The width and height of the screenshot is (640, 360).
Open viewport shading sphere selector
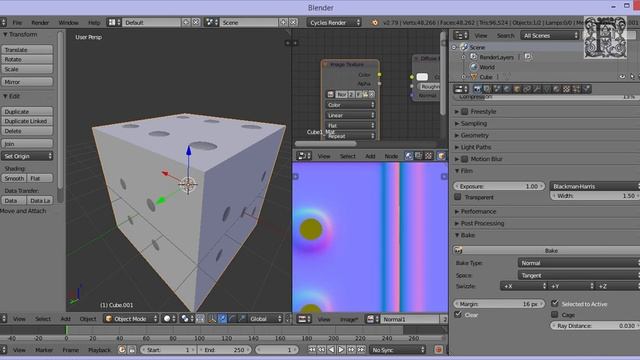pyautogui.click(x=169, y=319)
